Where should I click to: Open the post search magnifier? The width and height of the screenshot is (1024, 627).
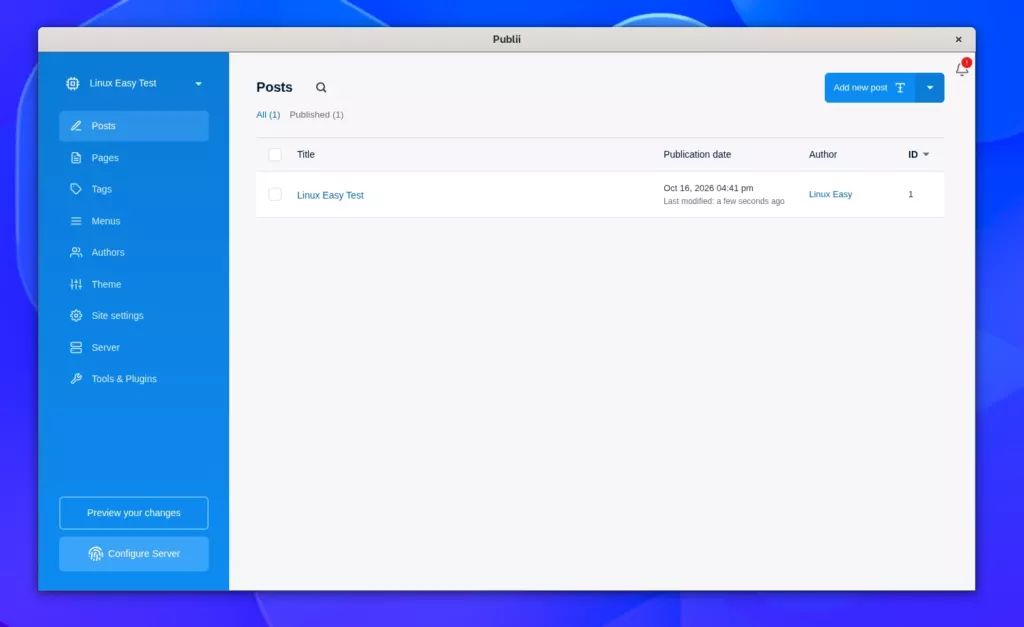321,88
